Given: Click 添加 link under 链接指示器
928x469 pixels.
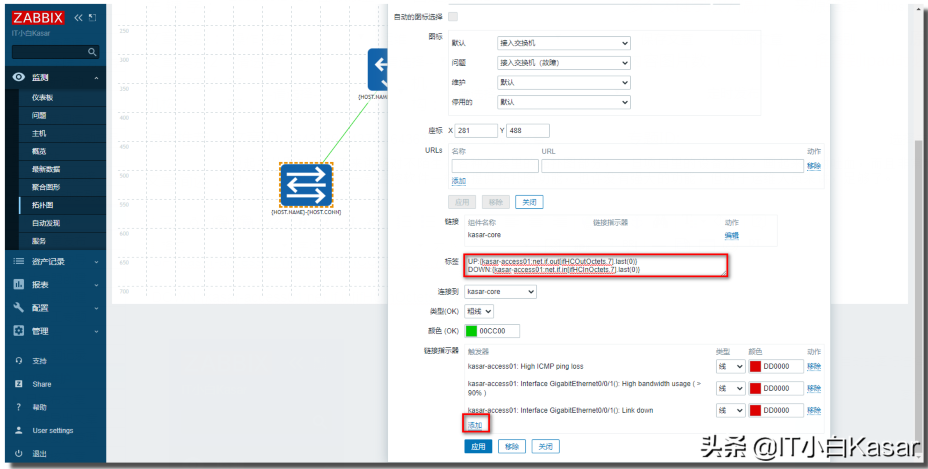Looking at the screenshot, I should (x=475, y=425).
